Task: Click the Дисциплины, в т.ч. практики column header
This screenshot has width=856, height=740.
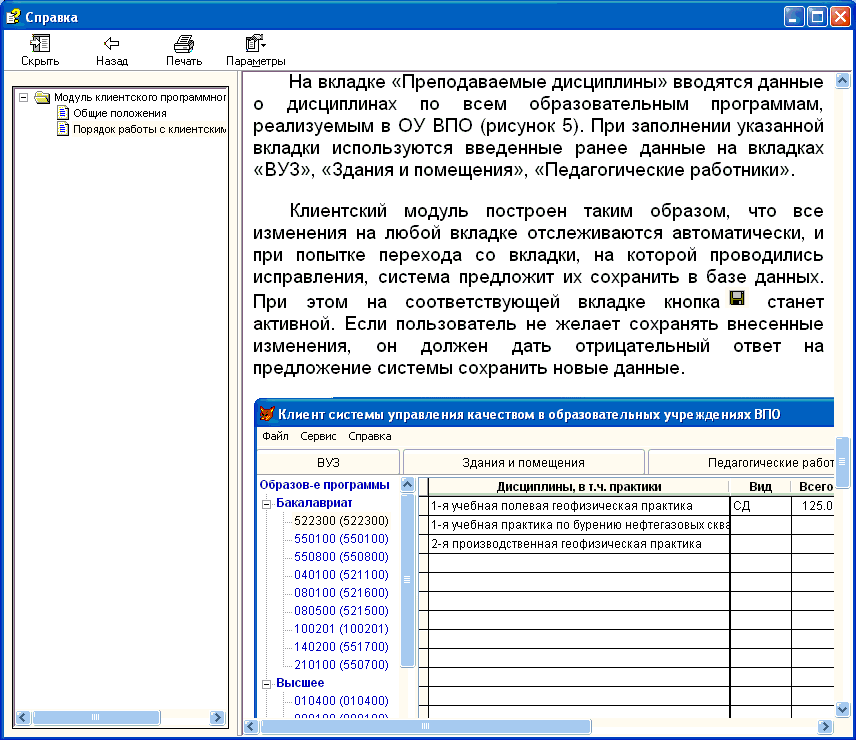Action: pyautogui.click(x=579, y=487)
